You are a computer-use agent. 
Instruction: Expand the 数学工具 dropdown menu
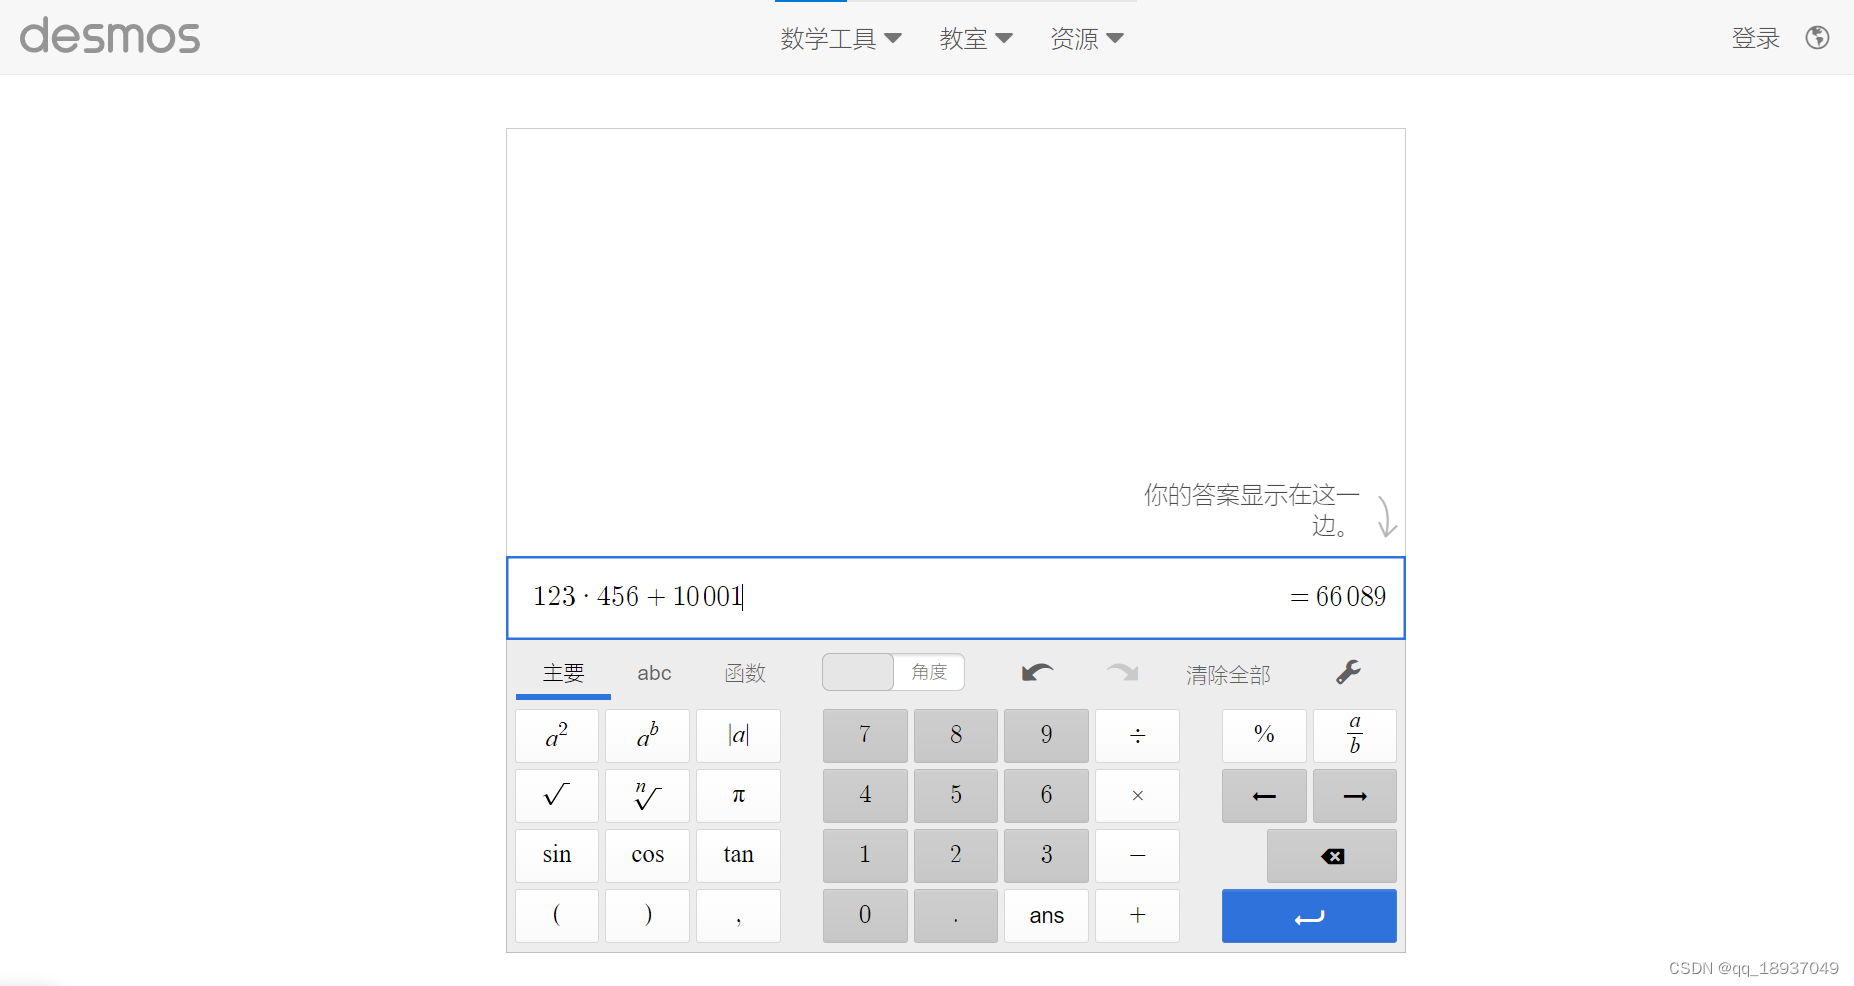click(841, 39)
